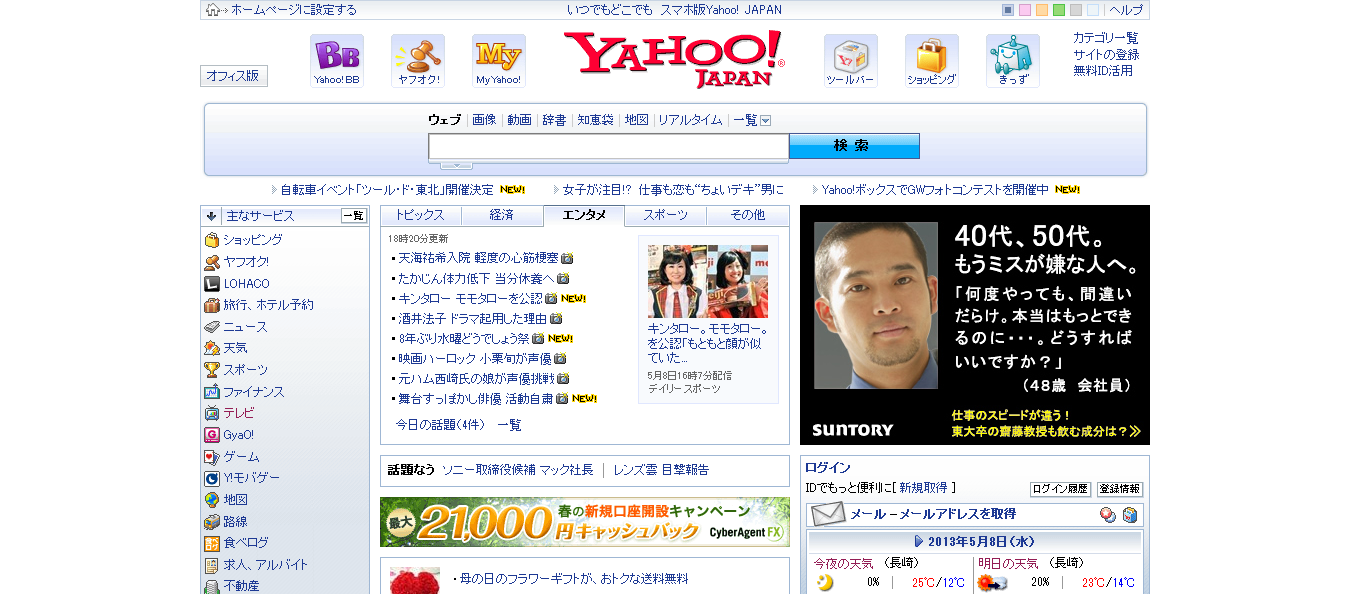
Task: Select the トピックス tab
Action: [x=420, y=215]
